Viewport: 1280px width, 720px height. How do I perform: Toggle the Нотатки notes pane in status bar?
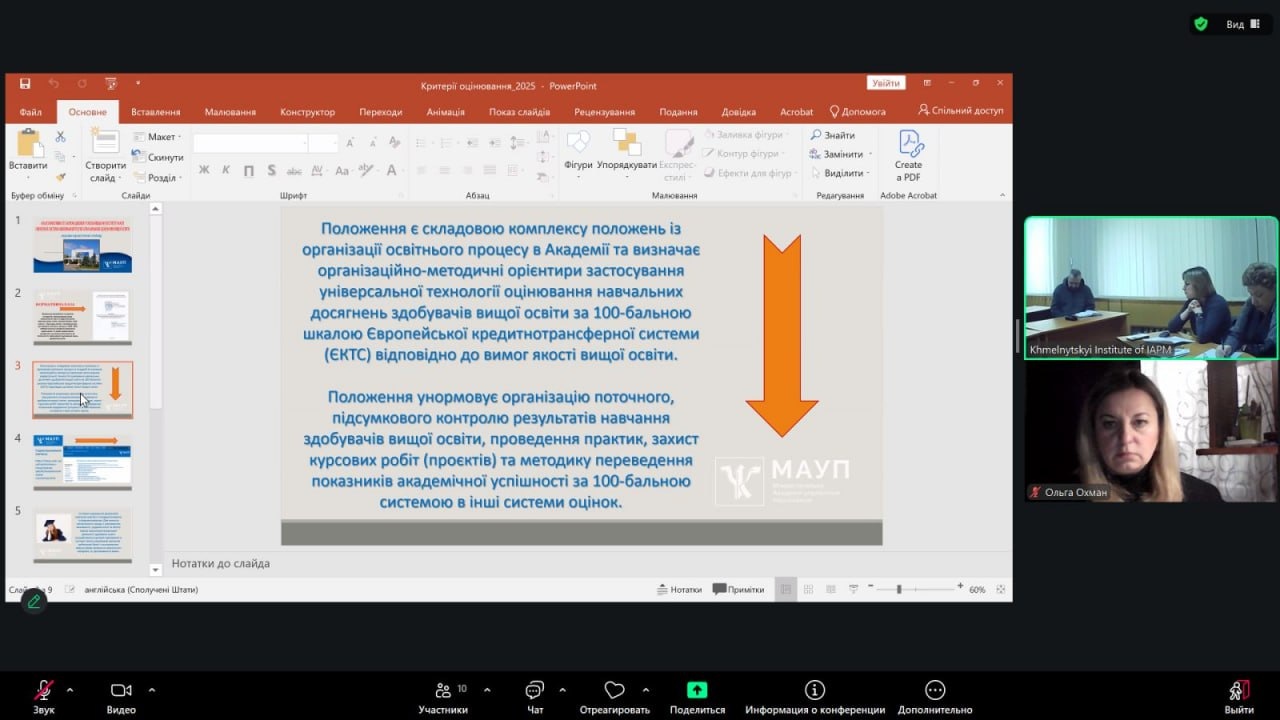coord(679,589)
